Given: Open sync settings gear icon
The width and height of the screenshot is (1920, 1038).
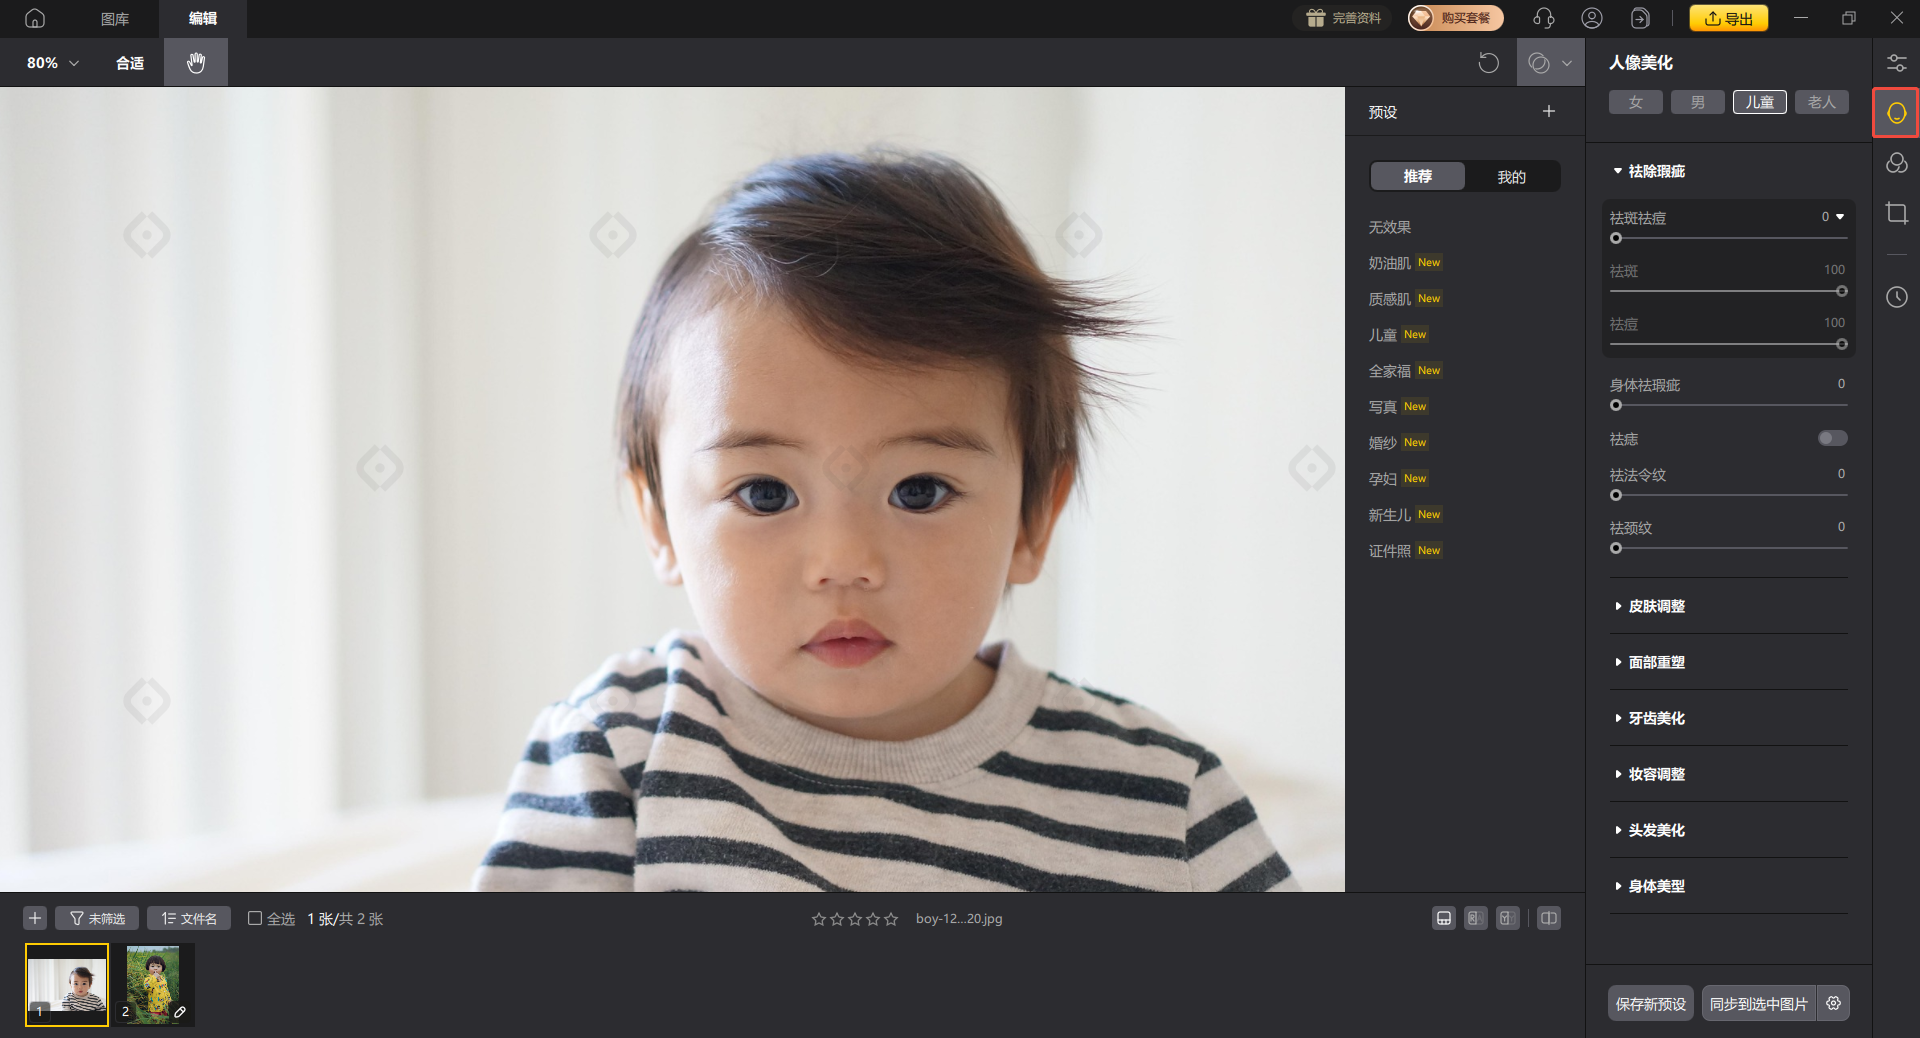Looking at the screenshot, I should [1833, 1003].
